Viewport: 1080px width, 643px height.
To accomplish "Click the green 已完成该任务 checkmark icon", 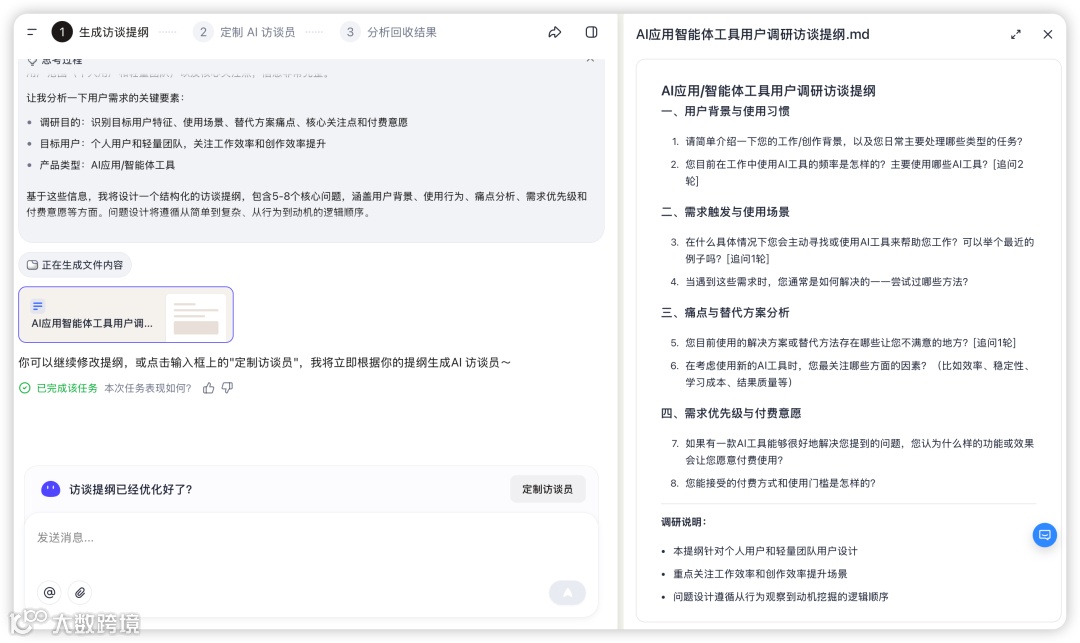I will point(23,388).
